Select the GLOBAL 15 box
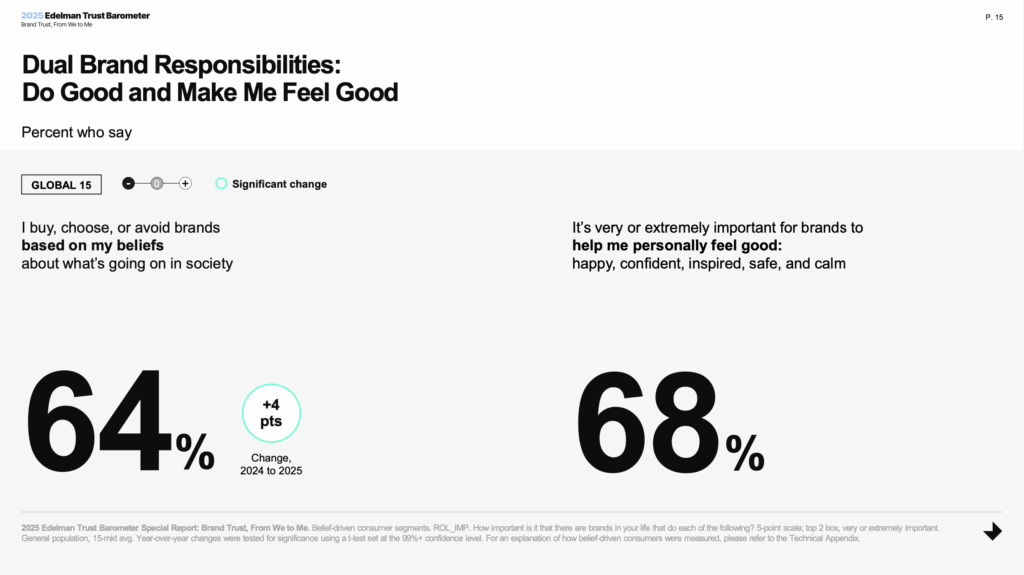Image resolution: width=1024 pixels, height=575 pixels. [61, 185]
